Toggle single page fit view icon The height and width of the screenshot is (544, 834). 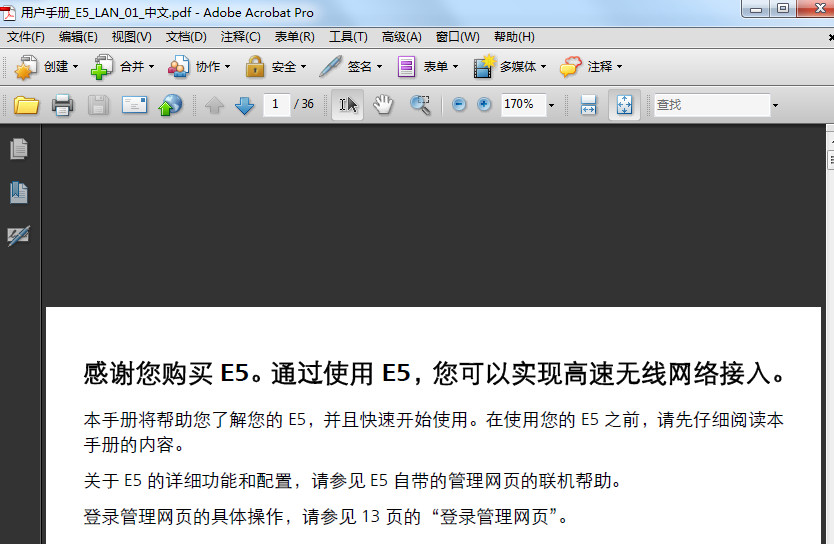[x=624, y=105]
